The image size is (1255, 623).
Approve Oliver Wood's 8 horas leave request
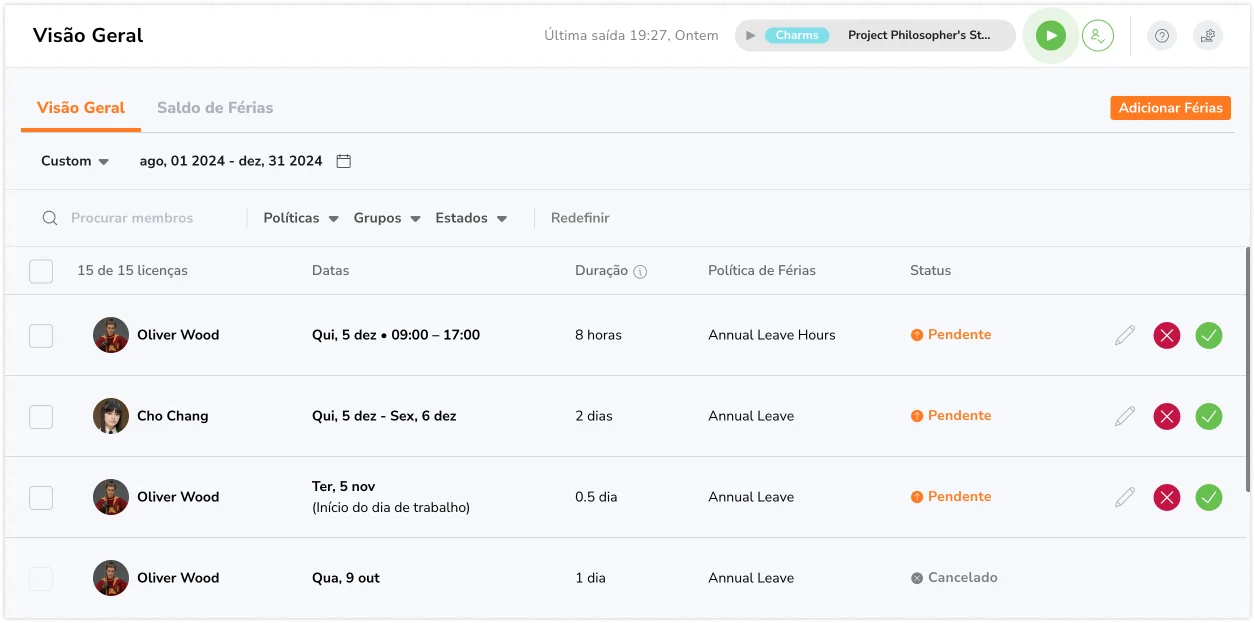click(1209, 335)
